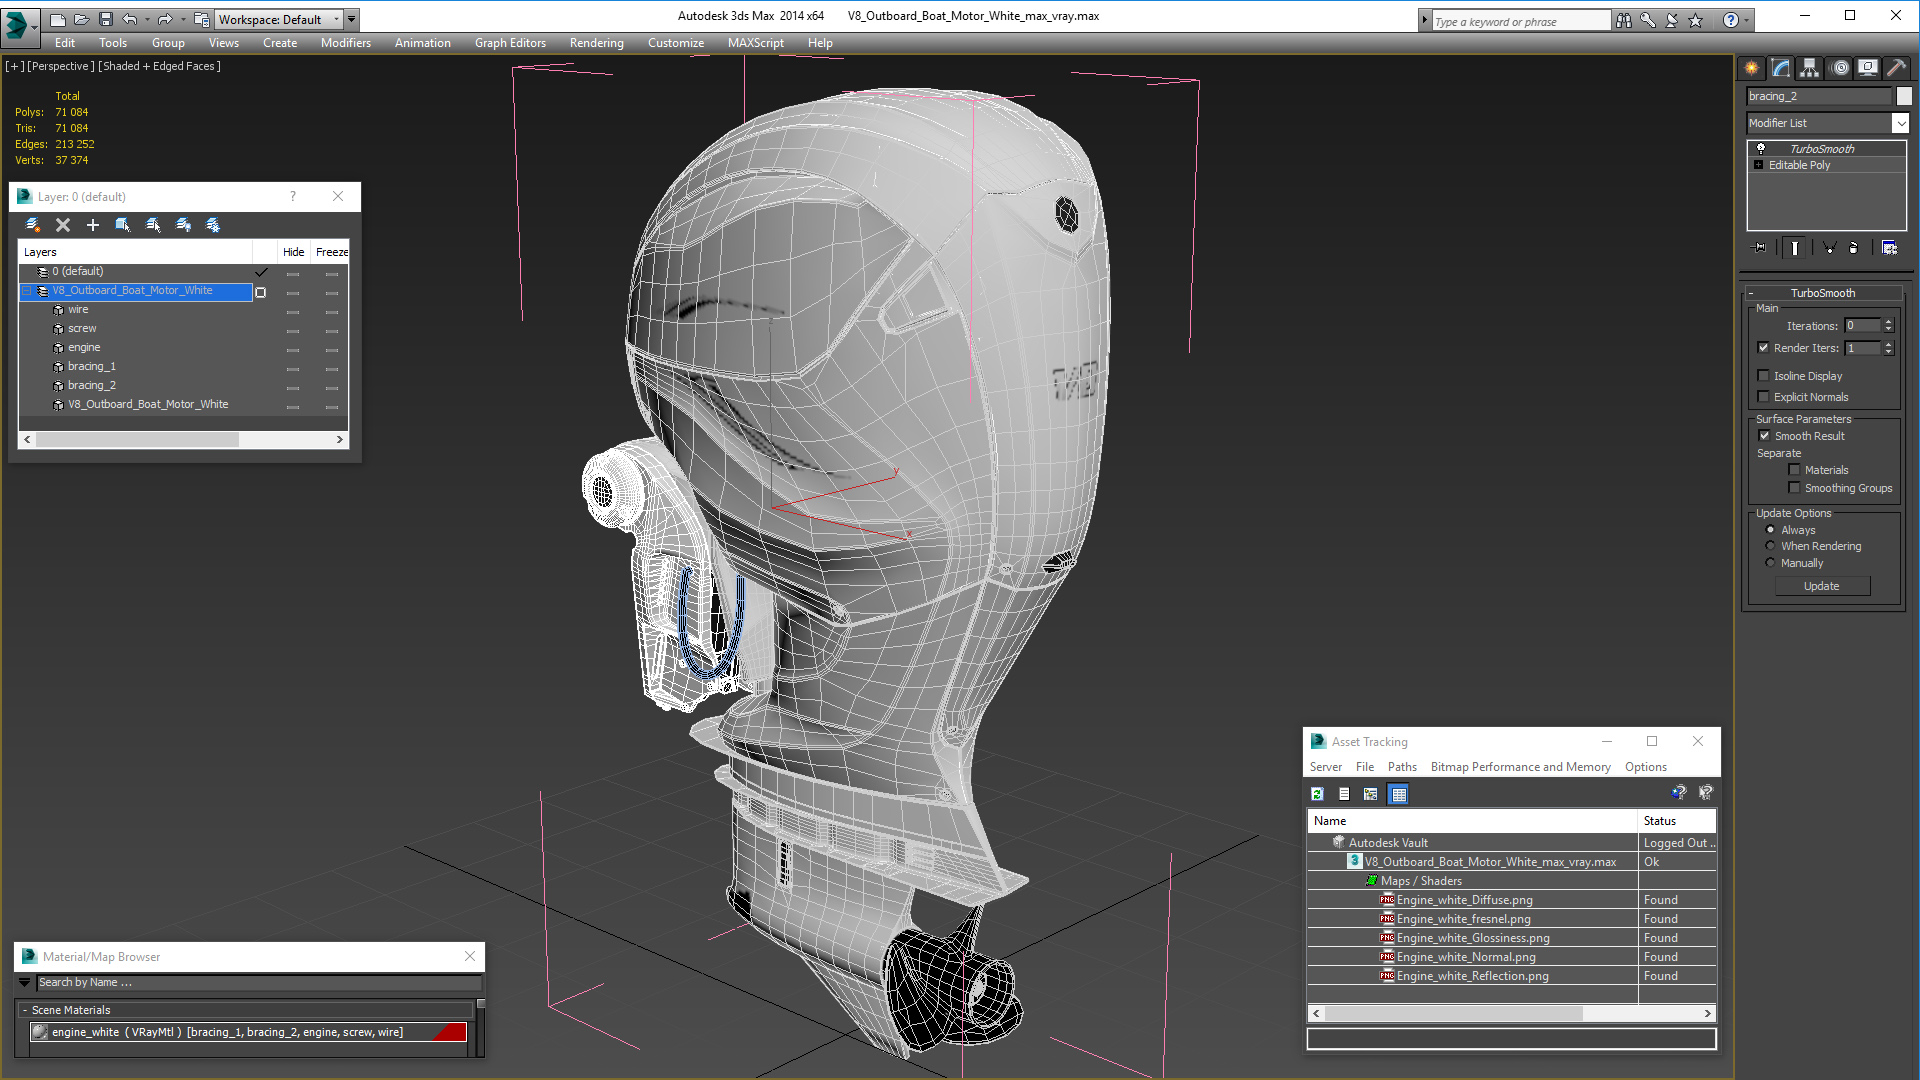Image resolution: width=1920 pixels, height=1080 pixels.
Task: Click the bracing_2 object color swatch
Action: click(x=1904, y=96)
